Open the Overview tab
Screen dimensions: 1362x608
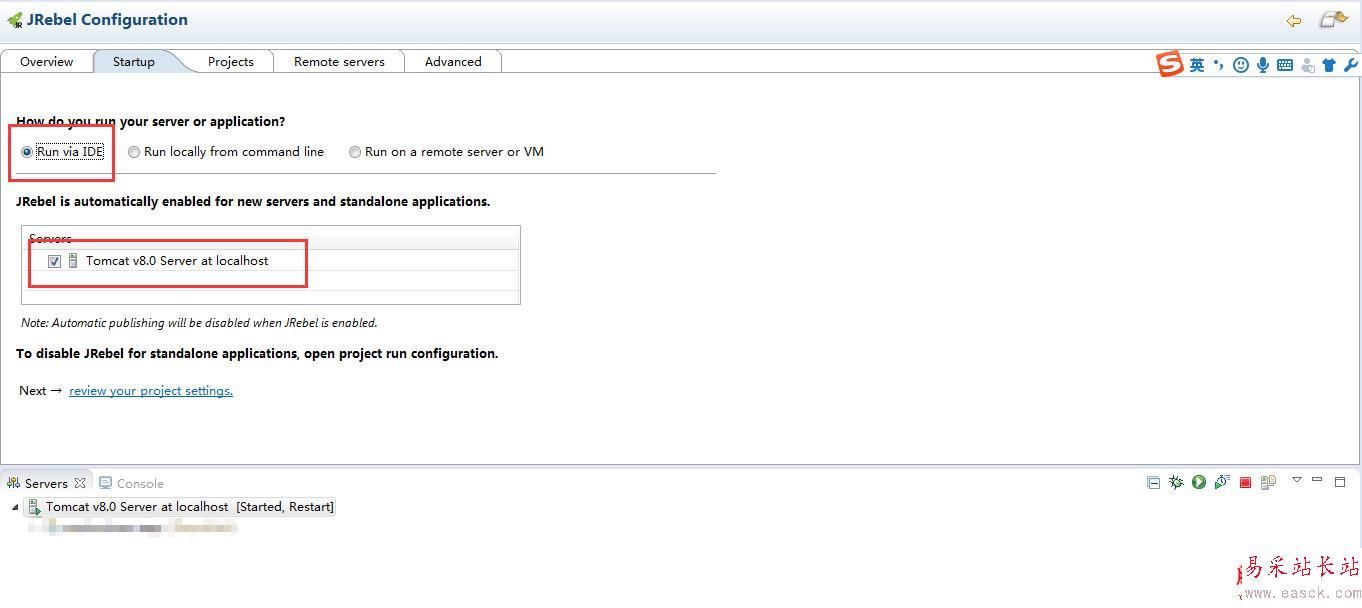click(x=47, y=62)
